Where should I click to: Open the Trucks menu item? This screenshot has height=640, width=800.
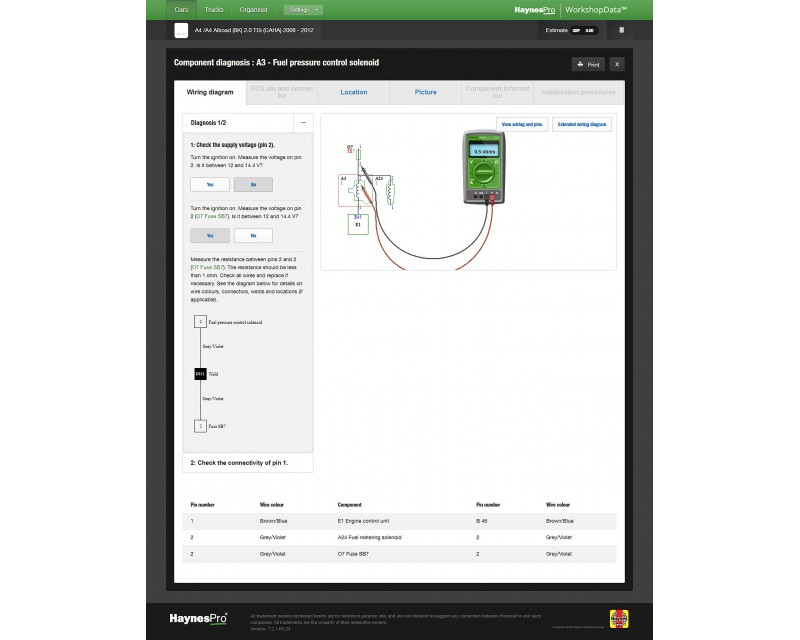214,9
